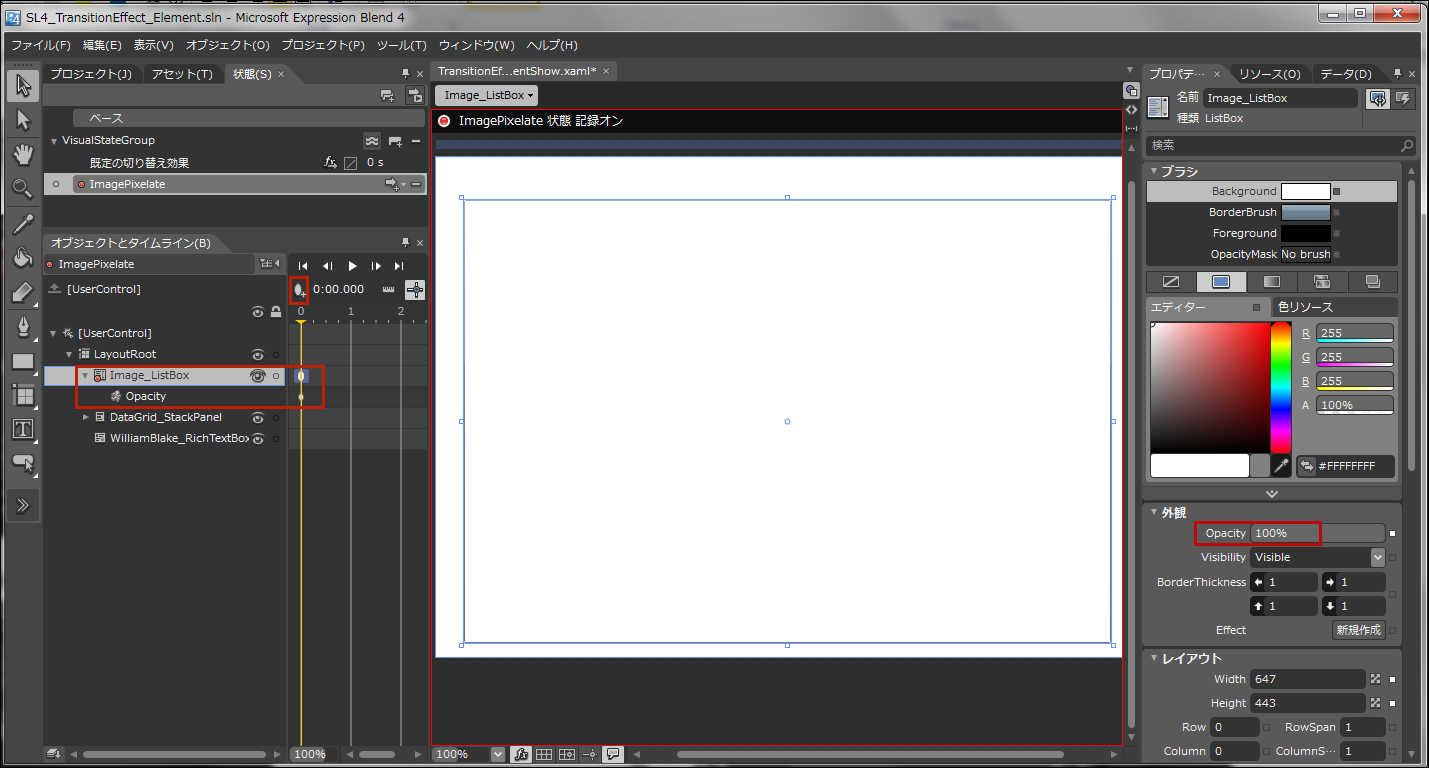Toggle rendering effects fx button

click(521, 754)
